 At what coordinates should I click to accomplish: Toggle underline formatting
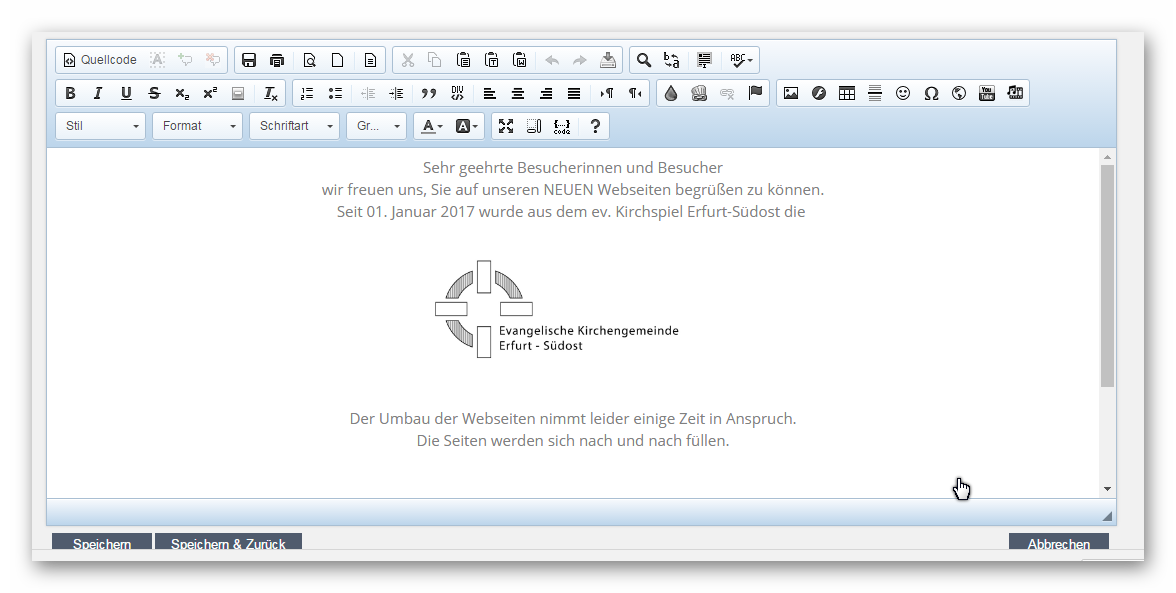click(126, 93)
